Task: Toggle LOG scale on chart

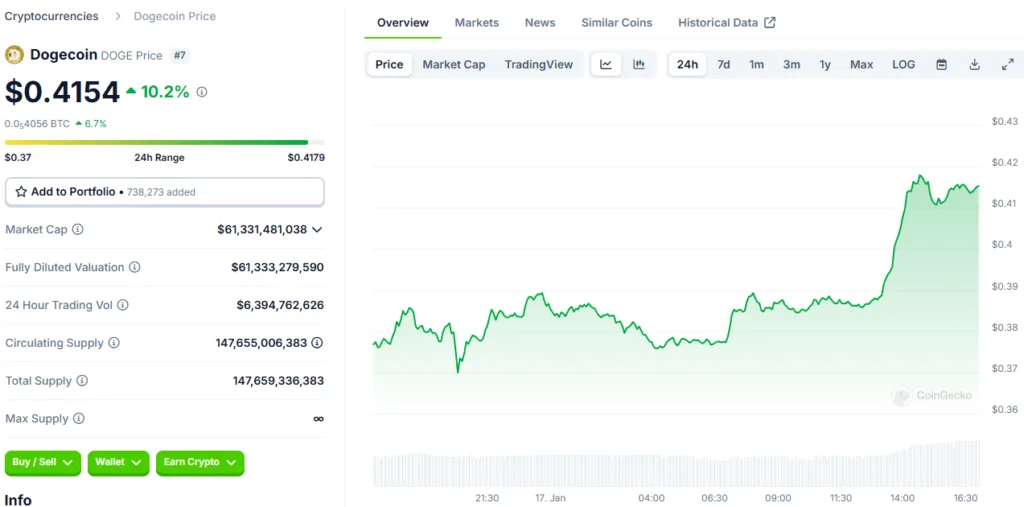Action: tap(903, 64)
